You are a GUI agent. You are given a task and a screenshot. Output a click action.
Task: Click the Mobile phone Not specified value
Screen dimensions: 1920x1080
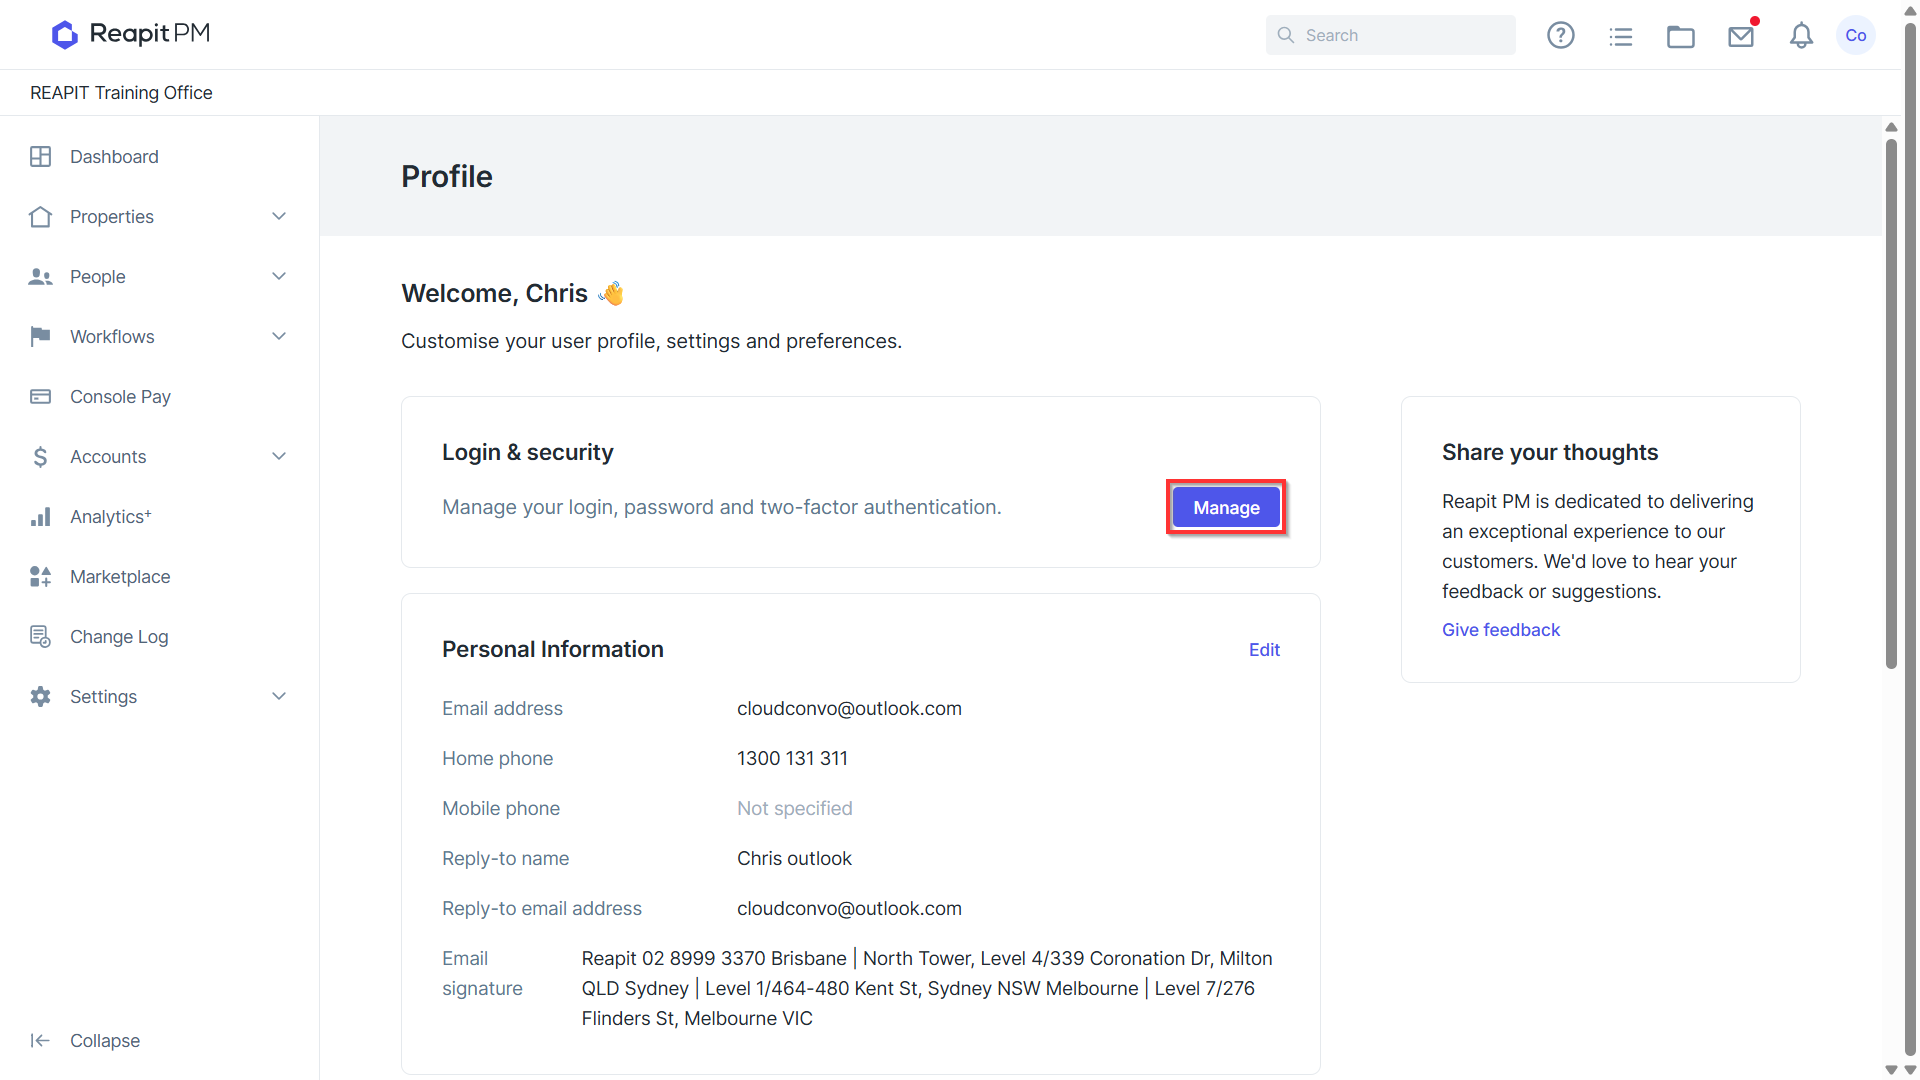794,809
